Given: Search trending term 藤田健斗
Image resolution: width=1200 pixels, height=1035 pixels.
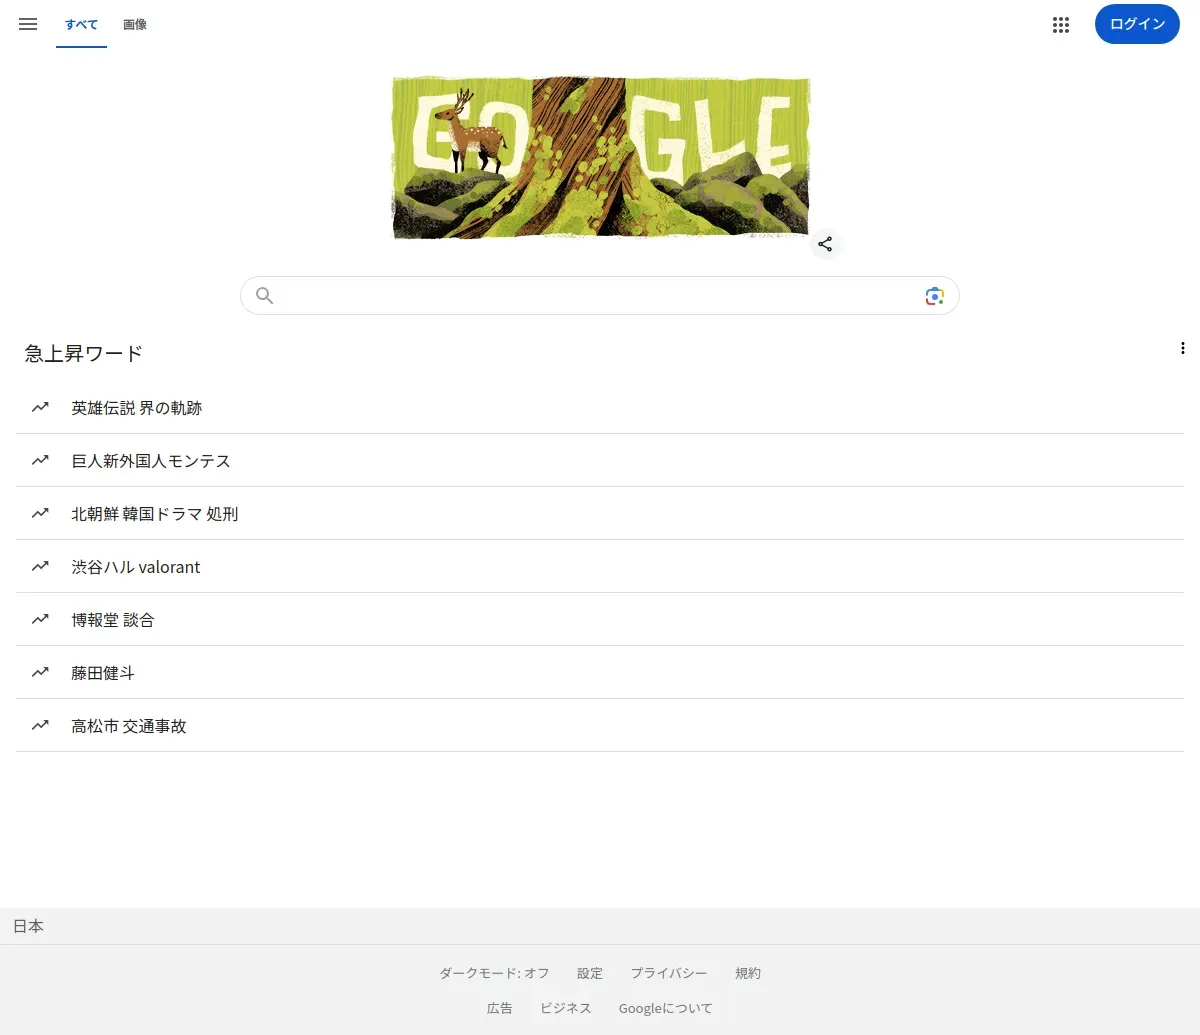Looking at the screenshot, I should 600,673.
